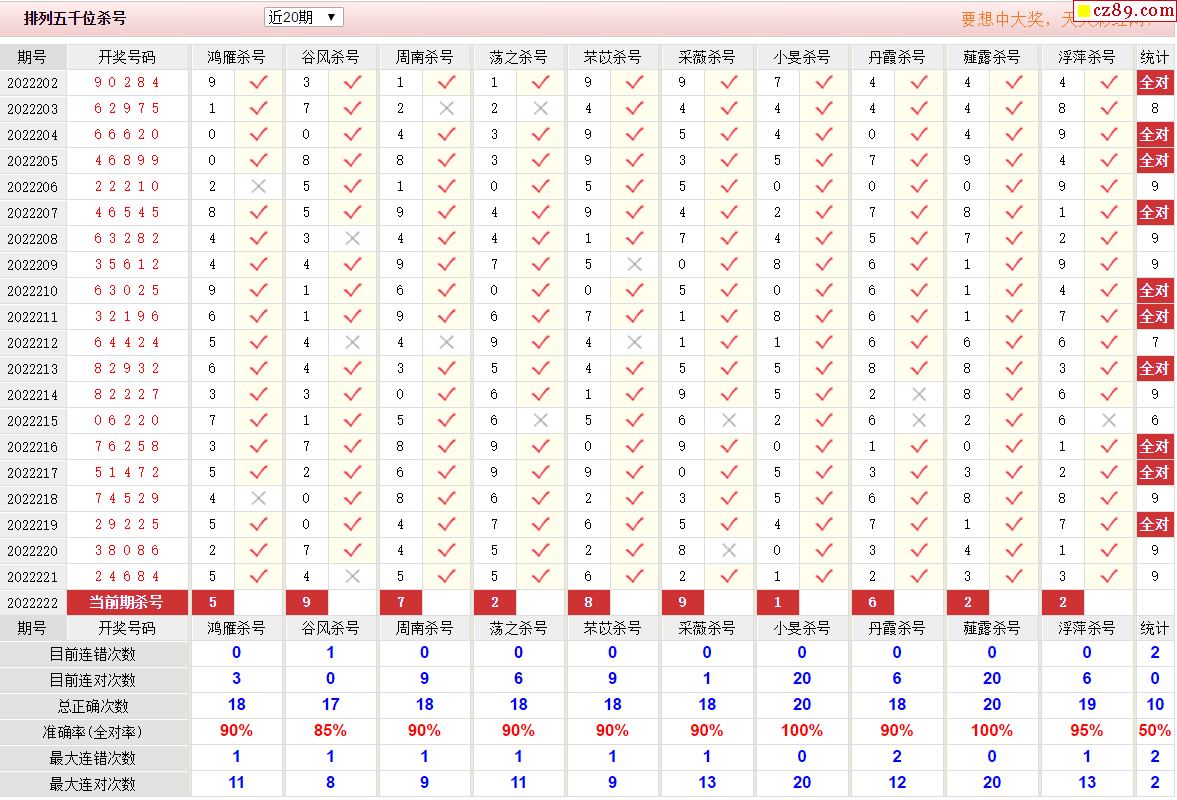Click the red check for 葹露 in row 2022216
This screenshot has height=800, width=1177.
tap(1014, 447)
